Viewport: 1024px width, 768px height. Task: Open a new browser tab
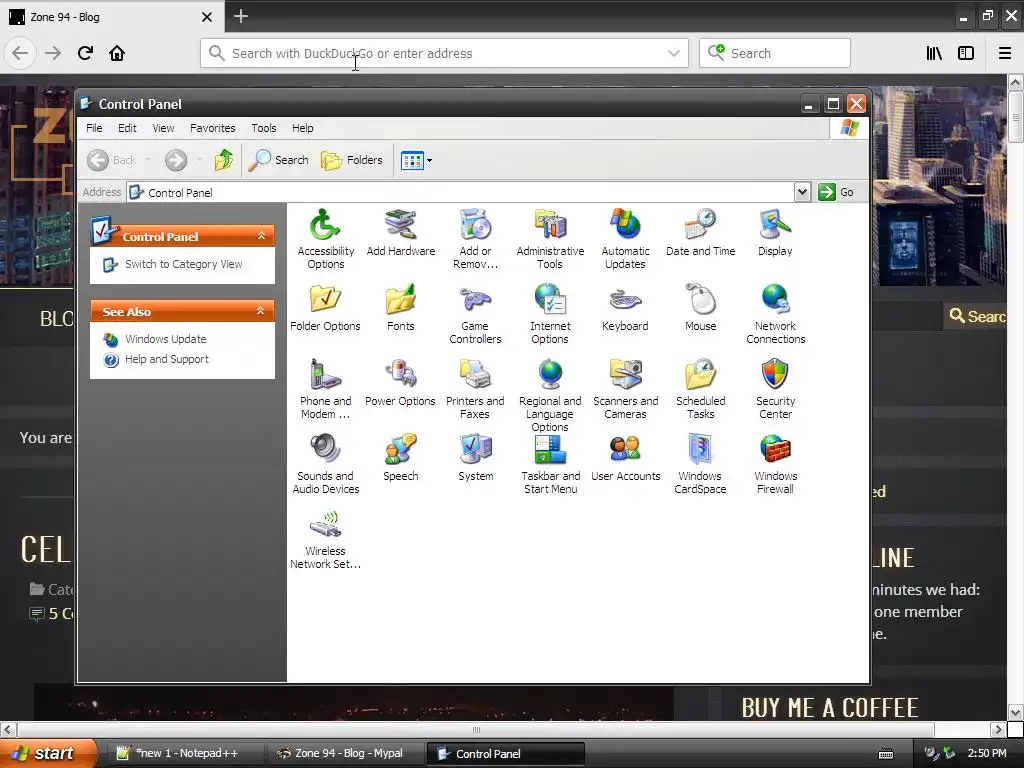pos(240,16)
